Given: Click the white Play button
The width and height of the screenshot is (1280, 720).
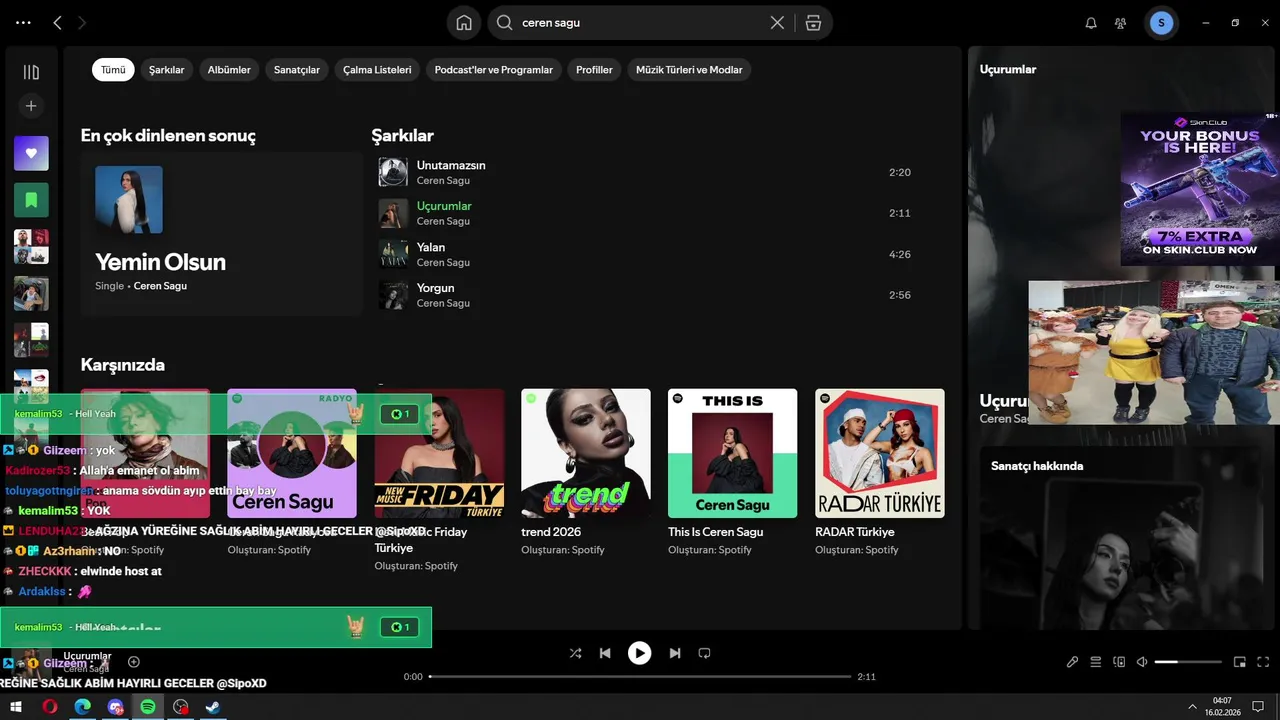Looking at the screenshot, I should point(639,653).
